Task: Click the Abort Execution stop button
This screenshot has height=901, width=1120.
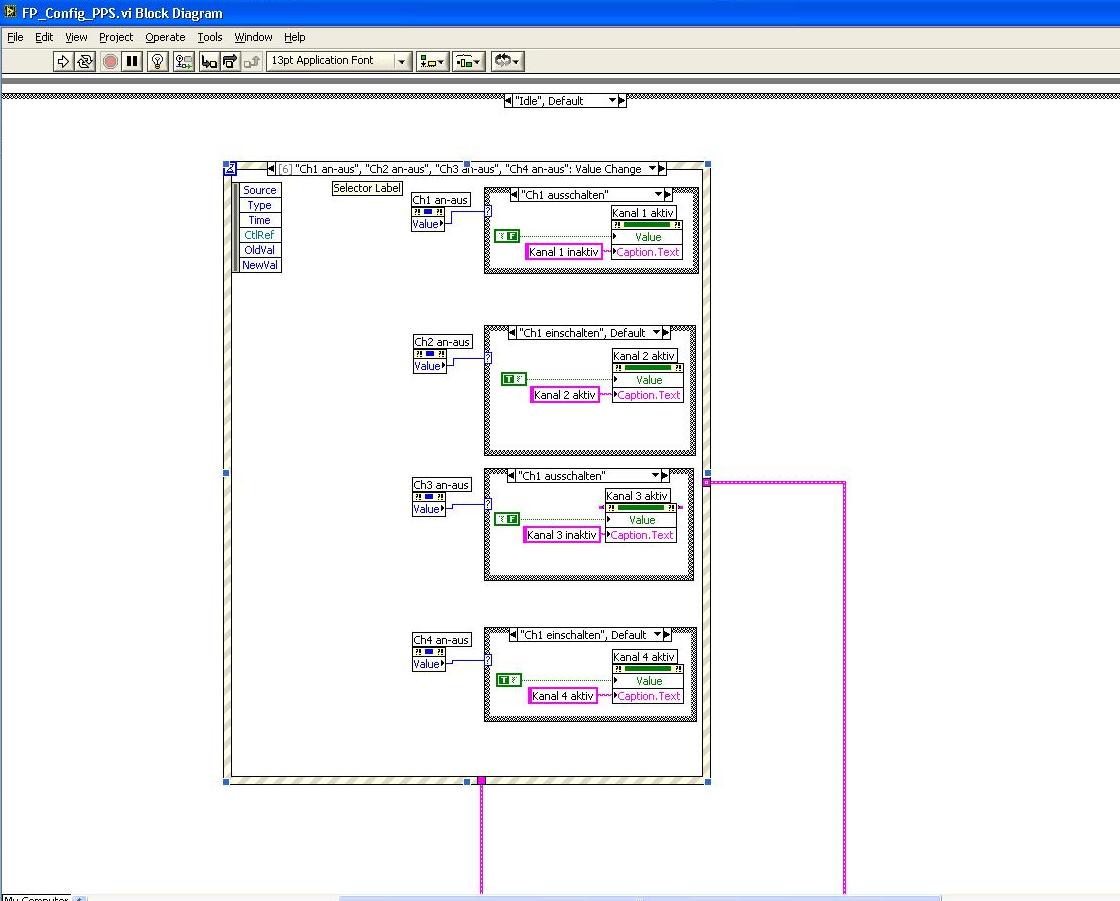Action: [x=110, y=61]
